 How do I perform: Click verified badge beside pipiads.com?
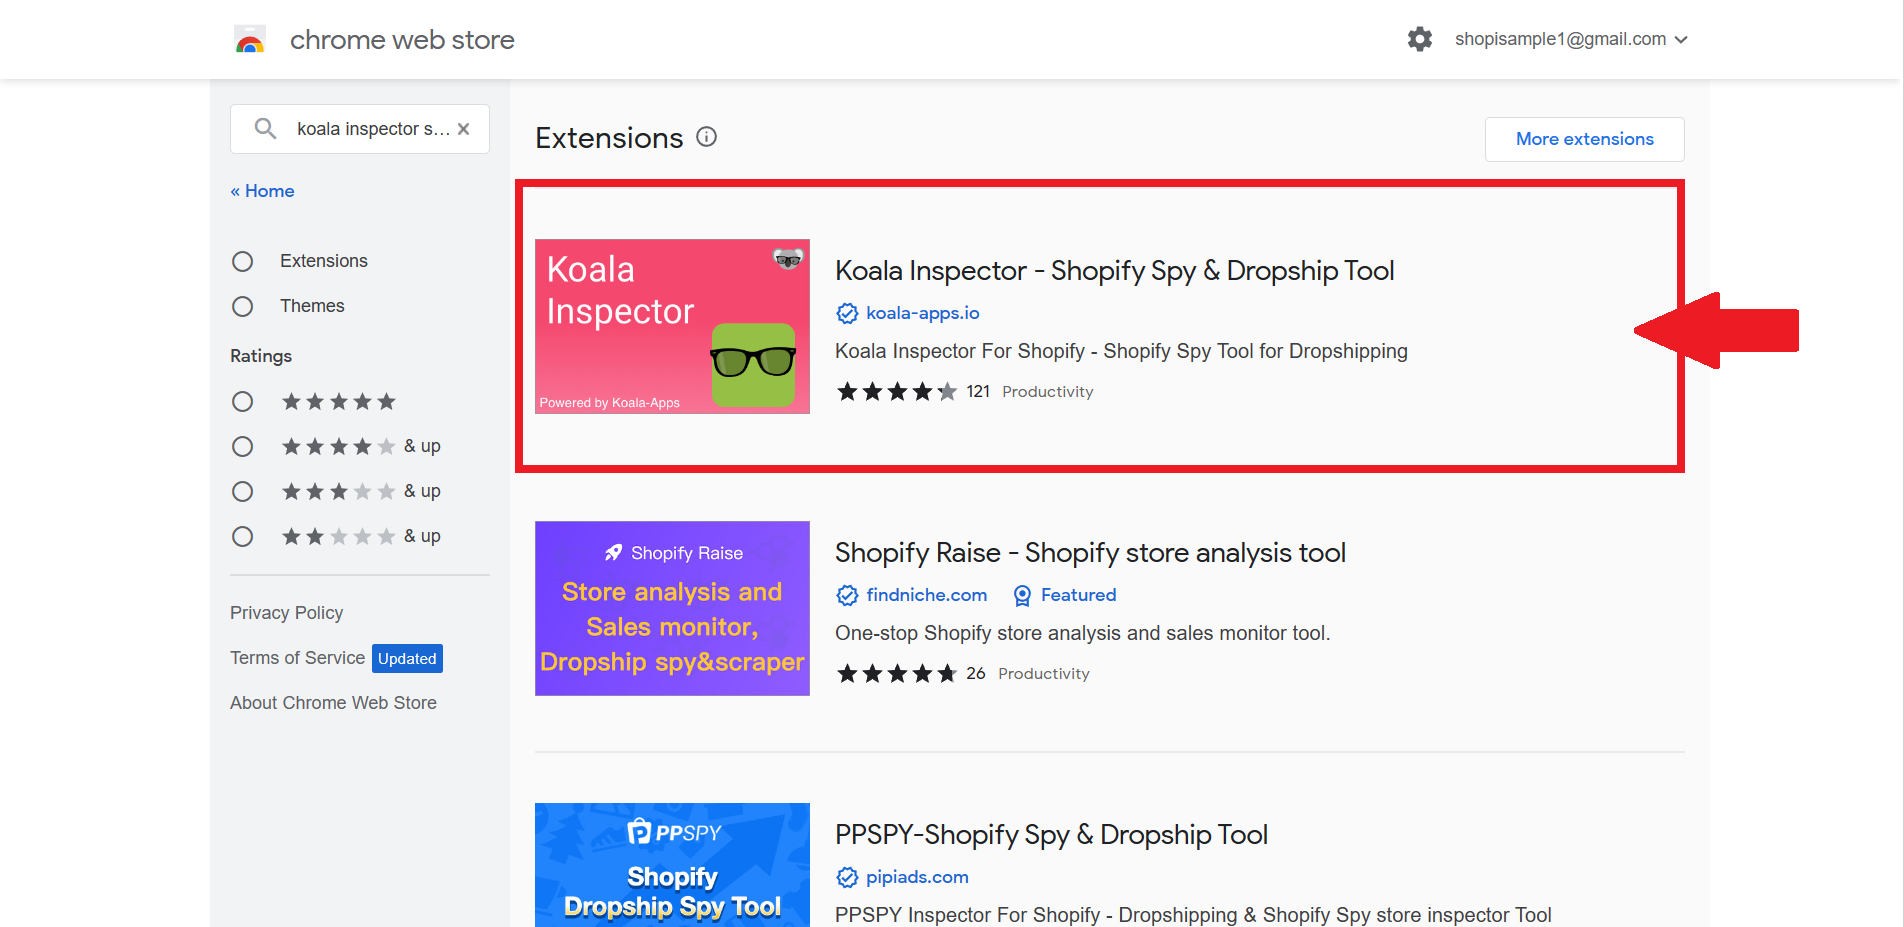(x=847, y=877)
